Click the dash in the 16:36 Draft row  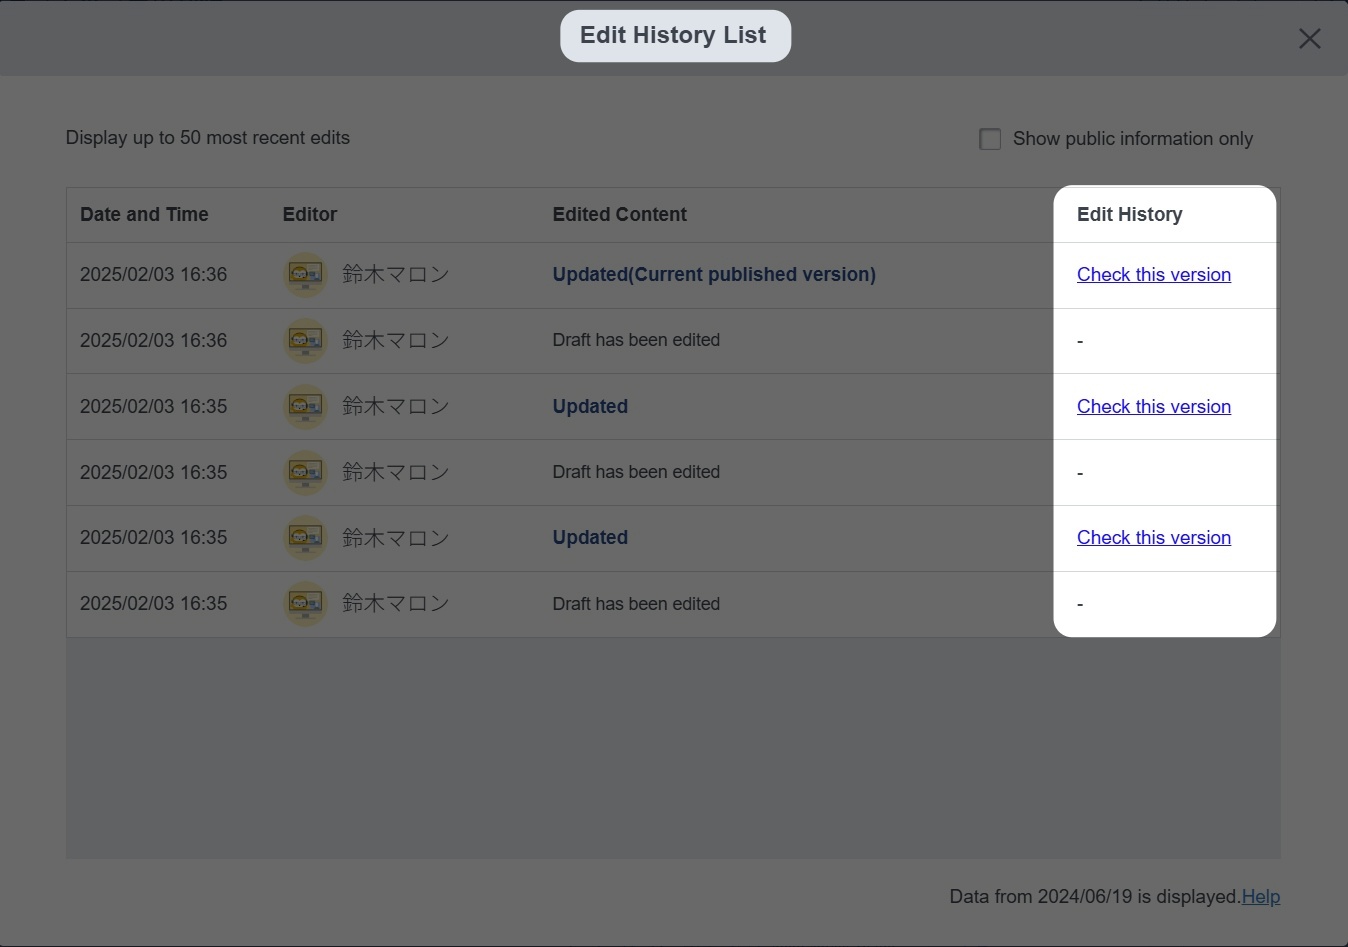coord(1080,341)
